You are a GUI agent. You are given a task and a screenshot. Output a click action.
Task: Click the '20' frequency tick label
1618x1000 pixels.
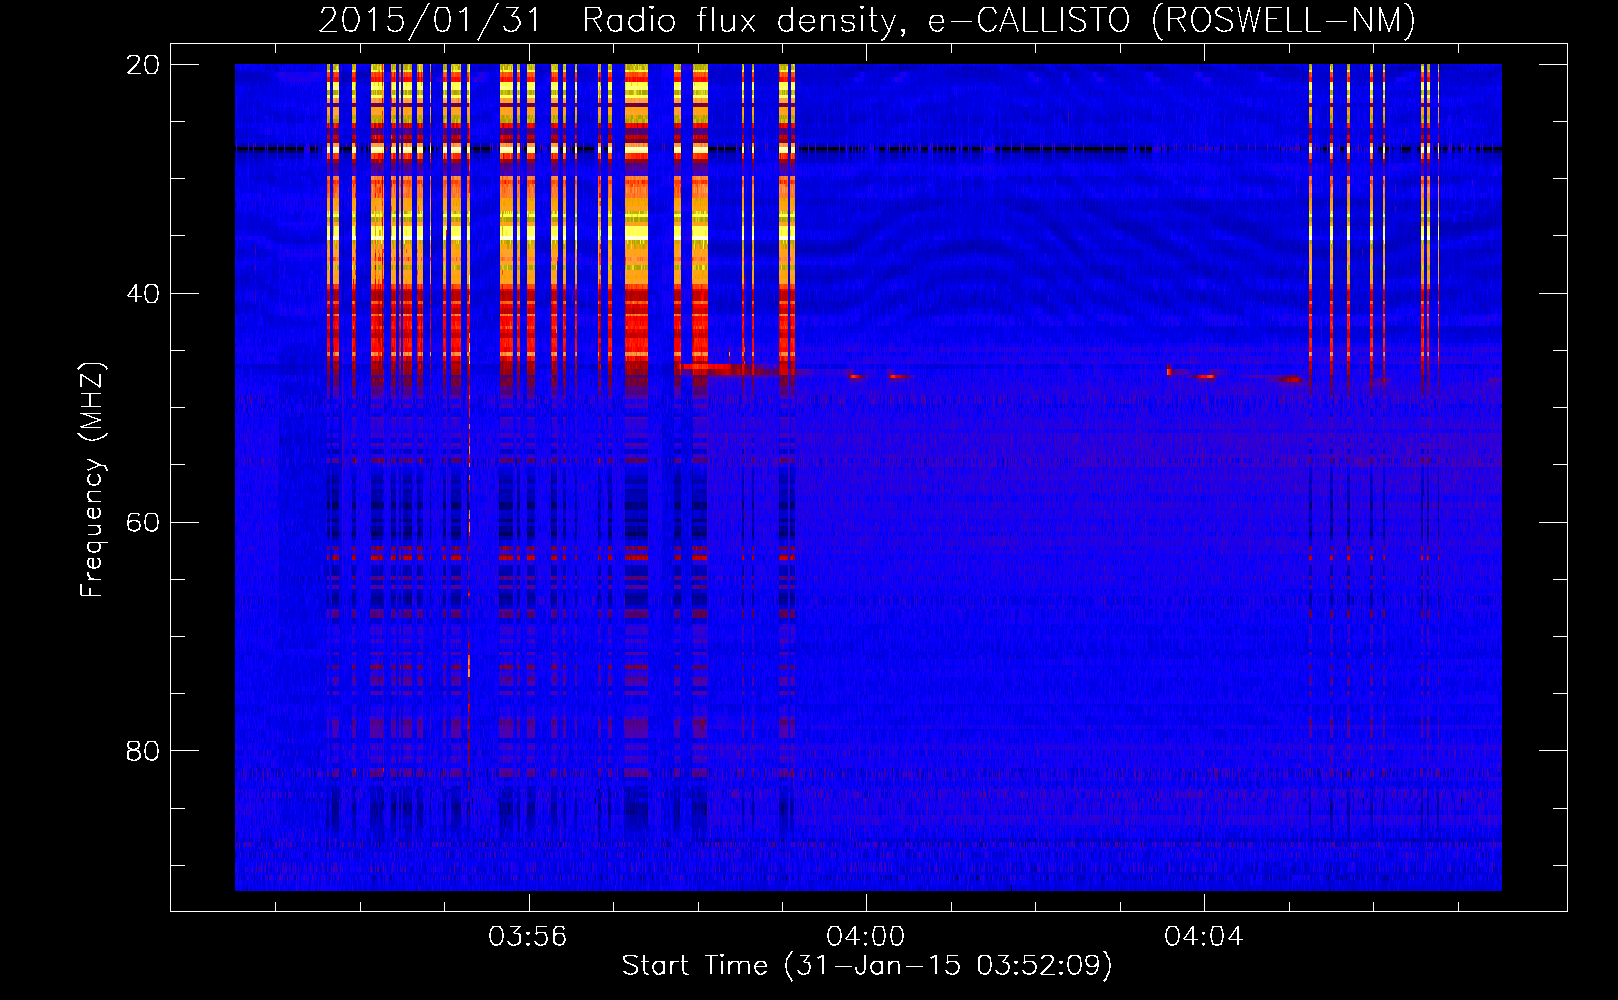142,65
